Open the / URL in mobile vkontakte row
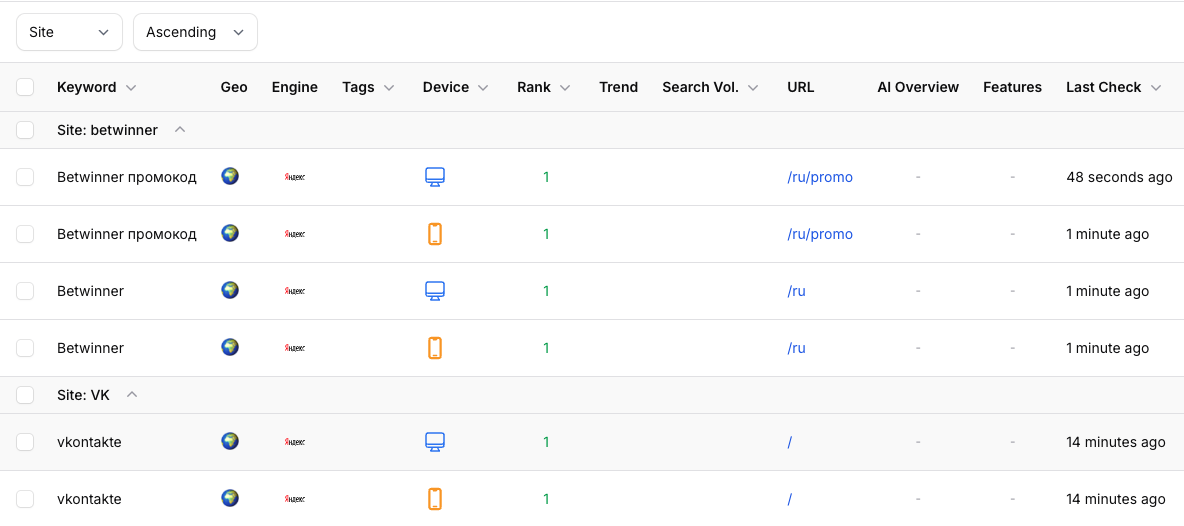 [x=789, y=499]
